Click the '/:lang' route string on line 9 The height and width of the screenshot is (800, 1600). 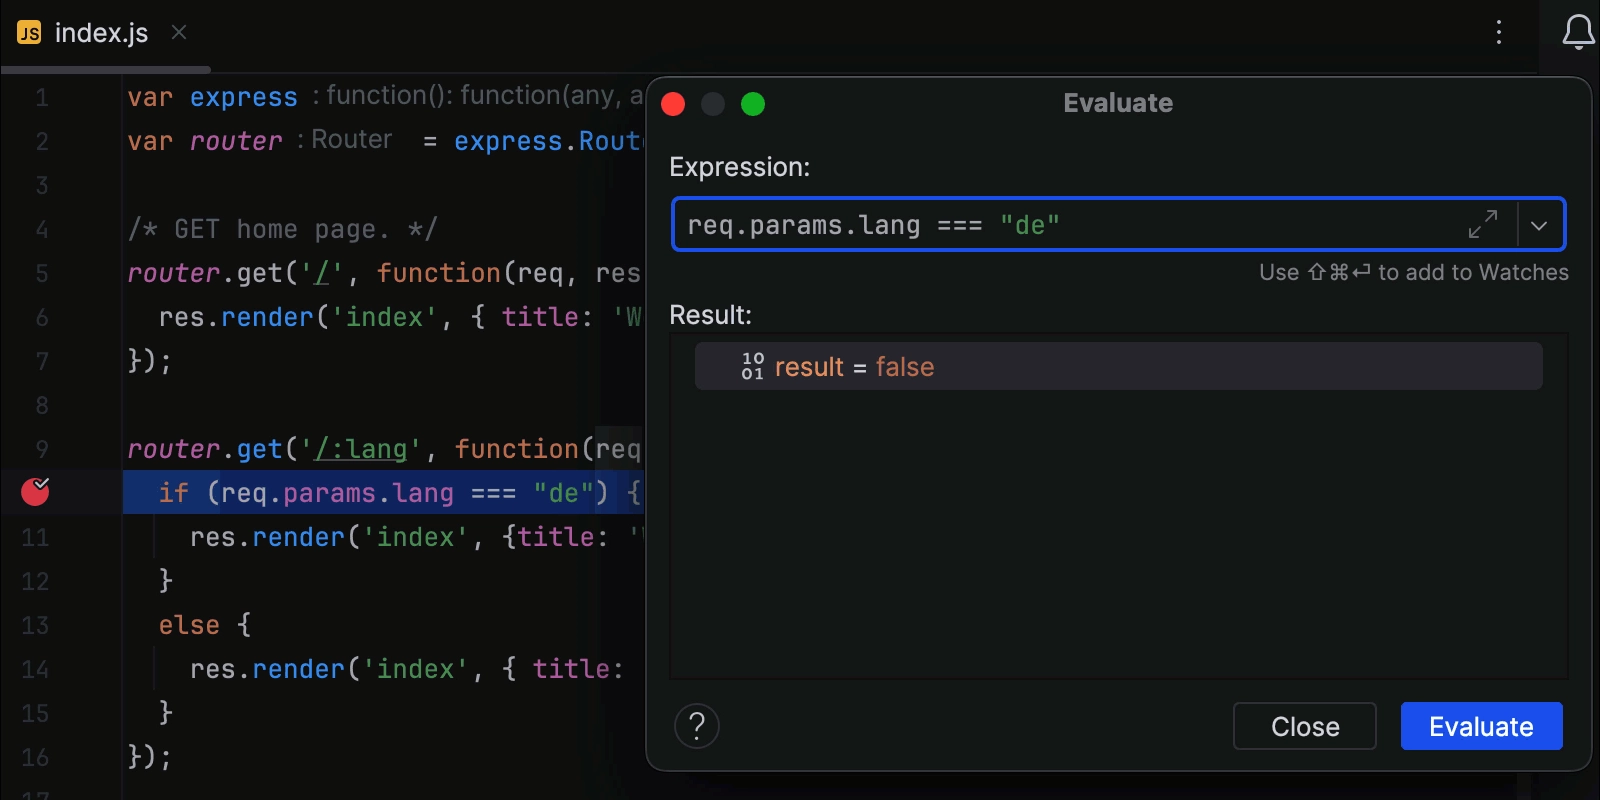361,449
